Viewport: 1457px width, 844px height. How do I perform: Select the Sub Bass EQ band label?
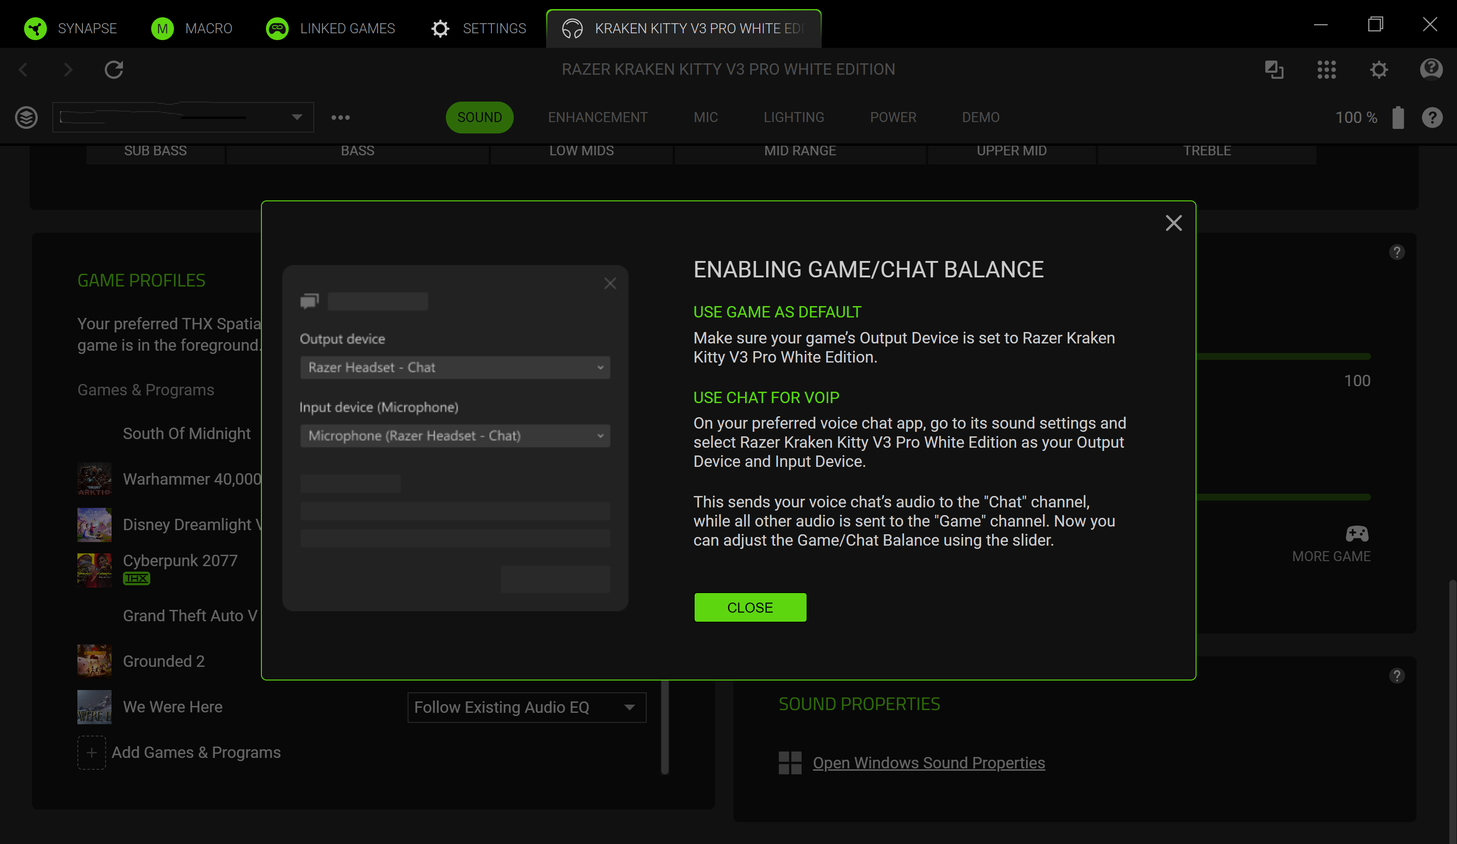pyautogui.click(x=155, y=151)
